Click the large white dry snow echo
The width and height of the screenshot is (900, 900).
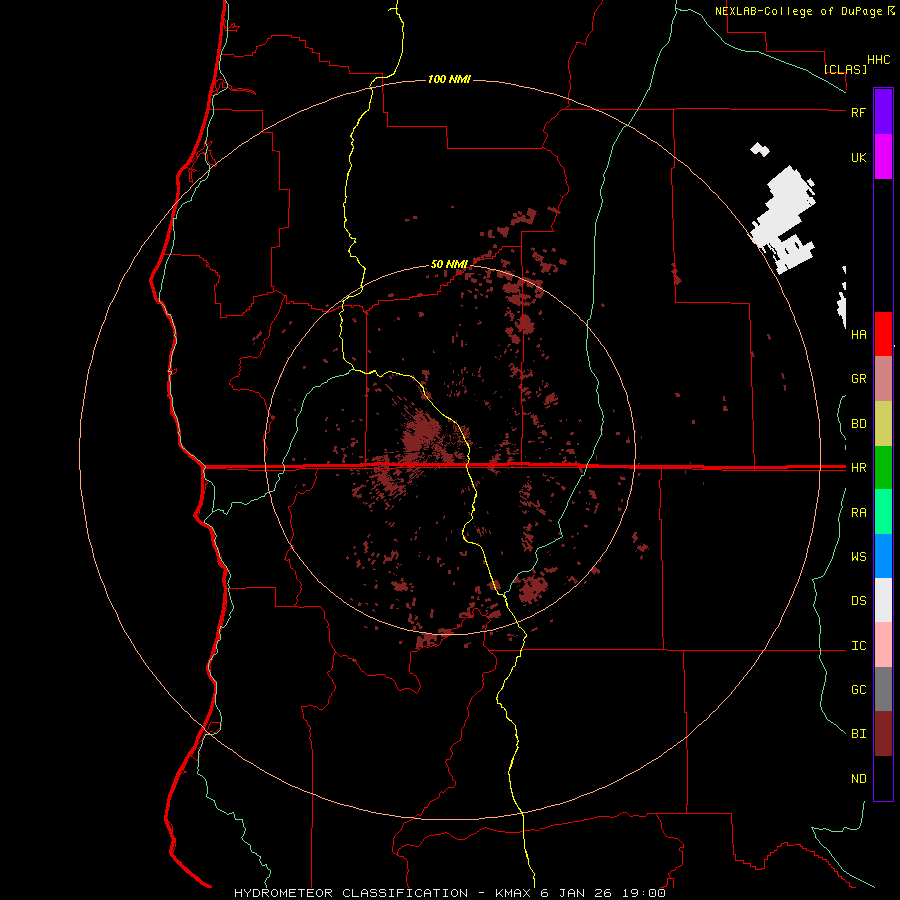click(x=785, y=220)
